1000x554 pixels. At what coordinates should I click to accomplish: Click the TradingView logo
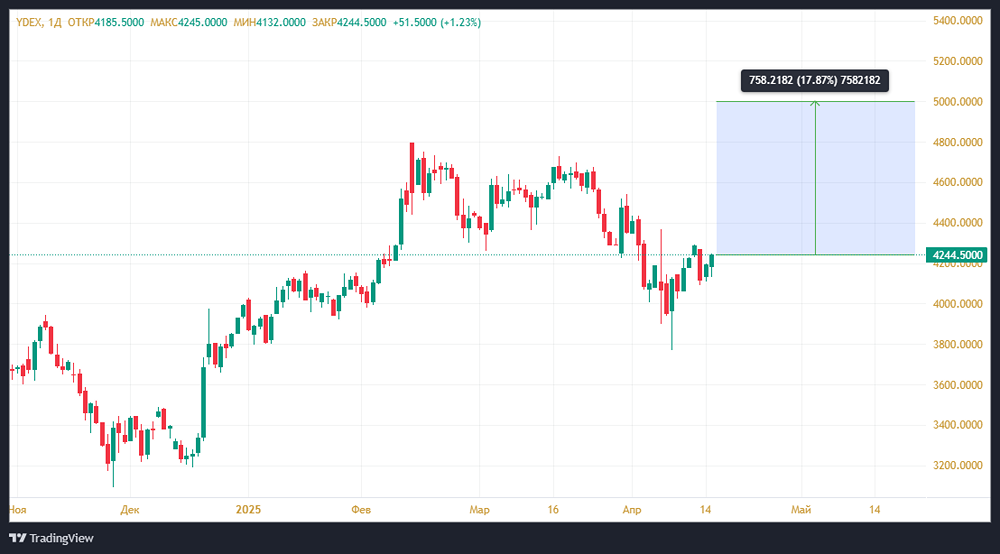pos(51,538)
